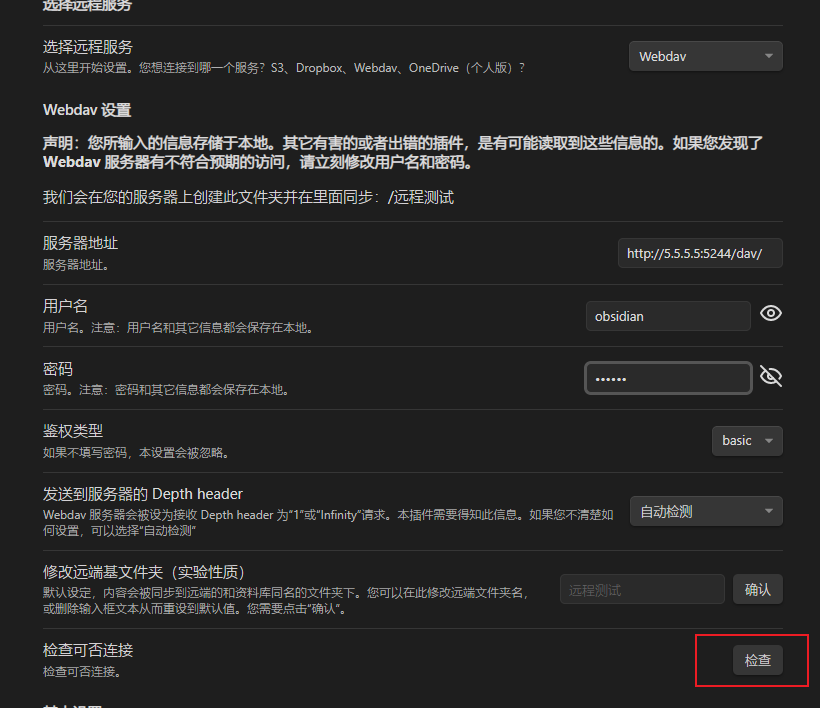Image resolution: width=820 pixels, height=708 pixels.
Task: Click the chevron arrow on the Webdav dropdown
Action: pyautogui.click(x=768, y=56)
